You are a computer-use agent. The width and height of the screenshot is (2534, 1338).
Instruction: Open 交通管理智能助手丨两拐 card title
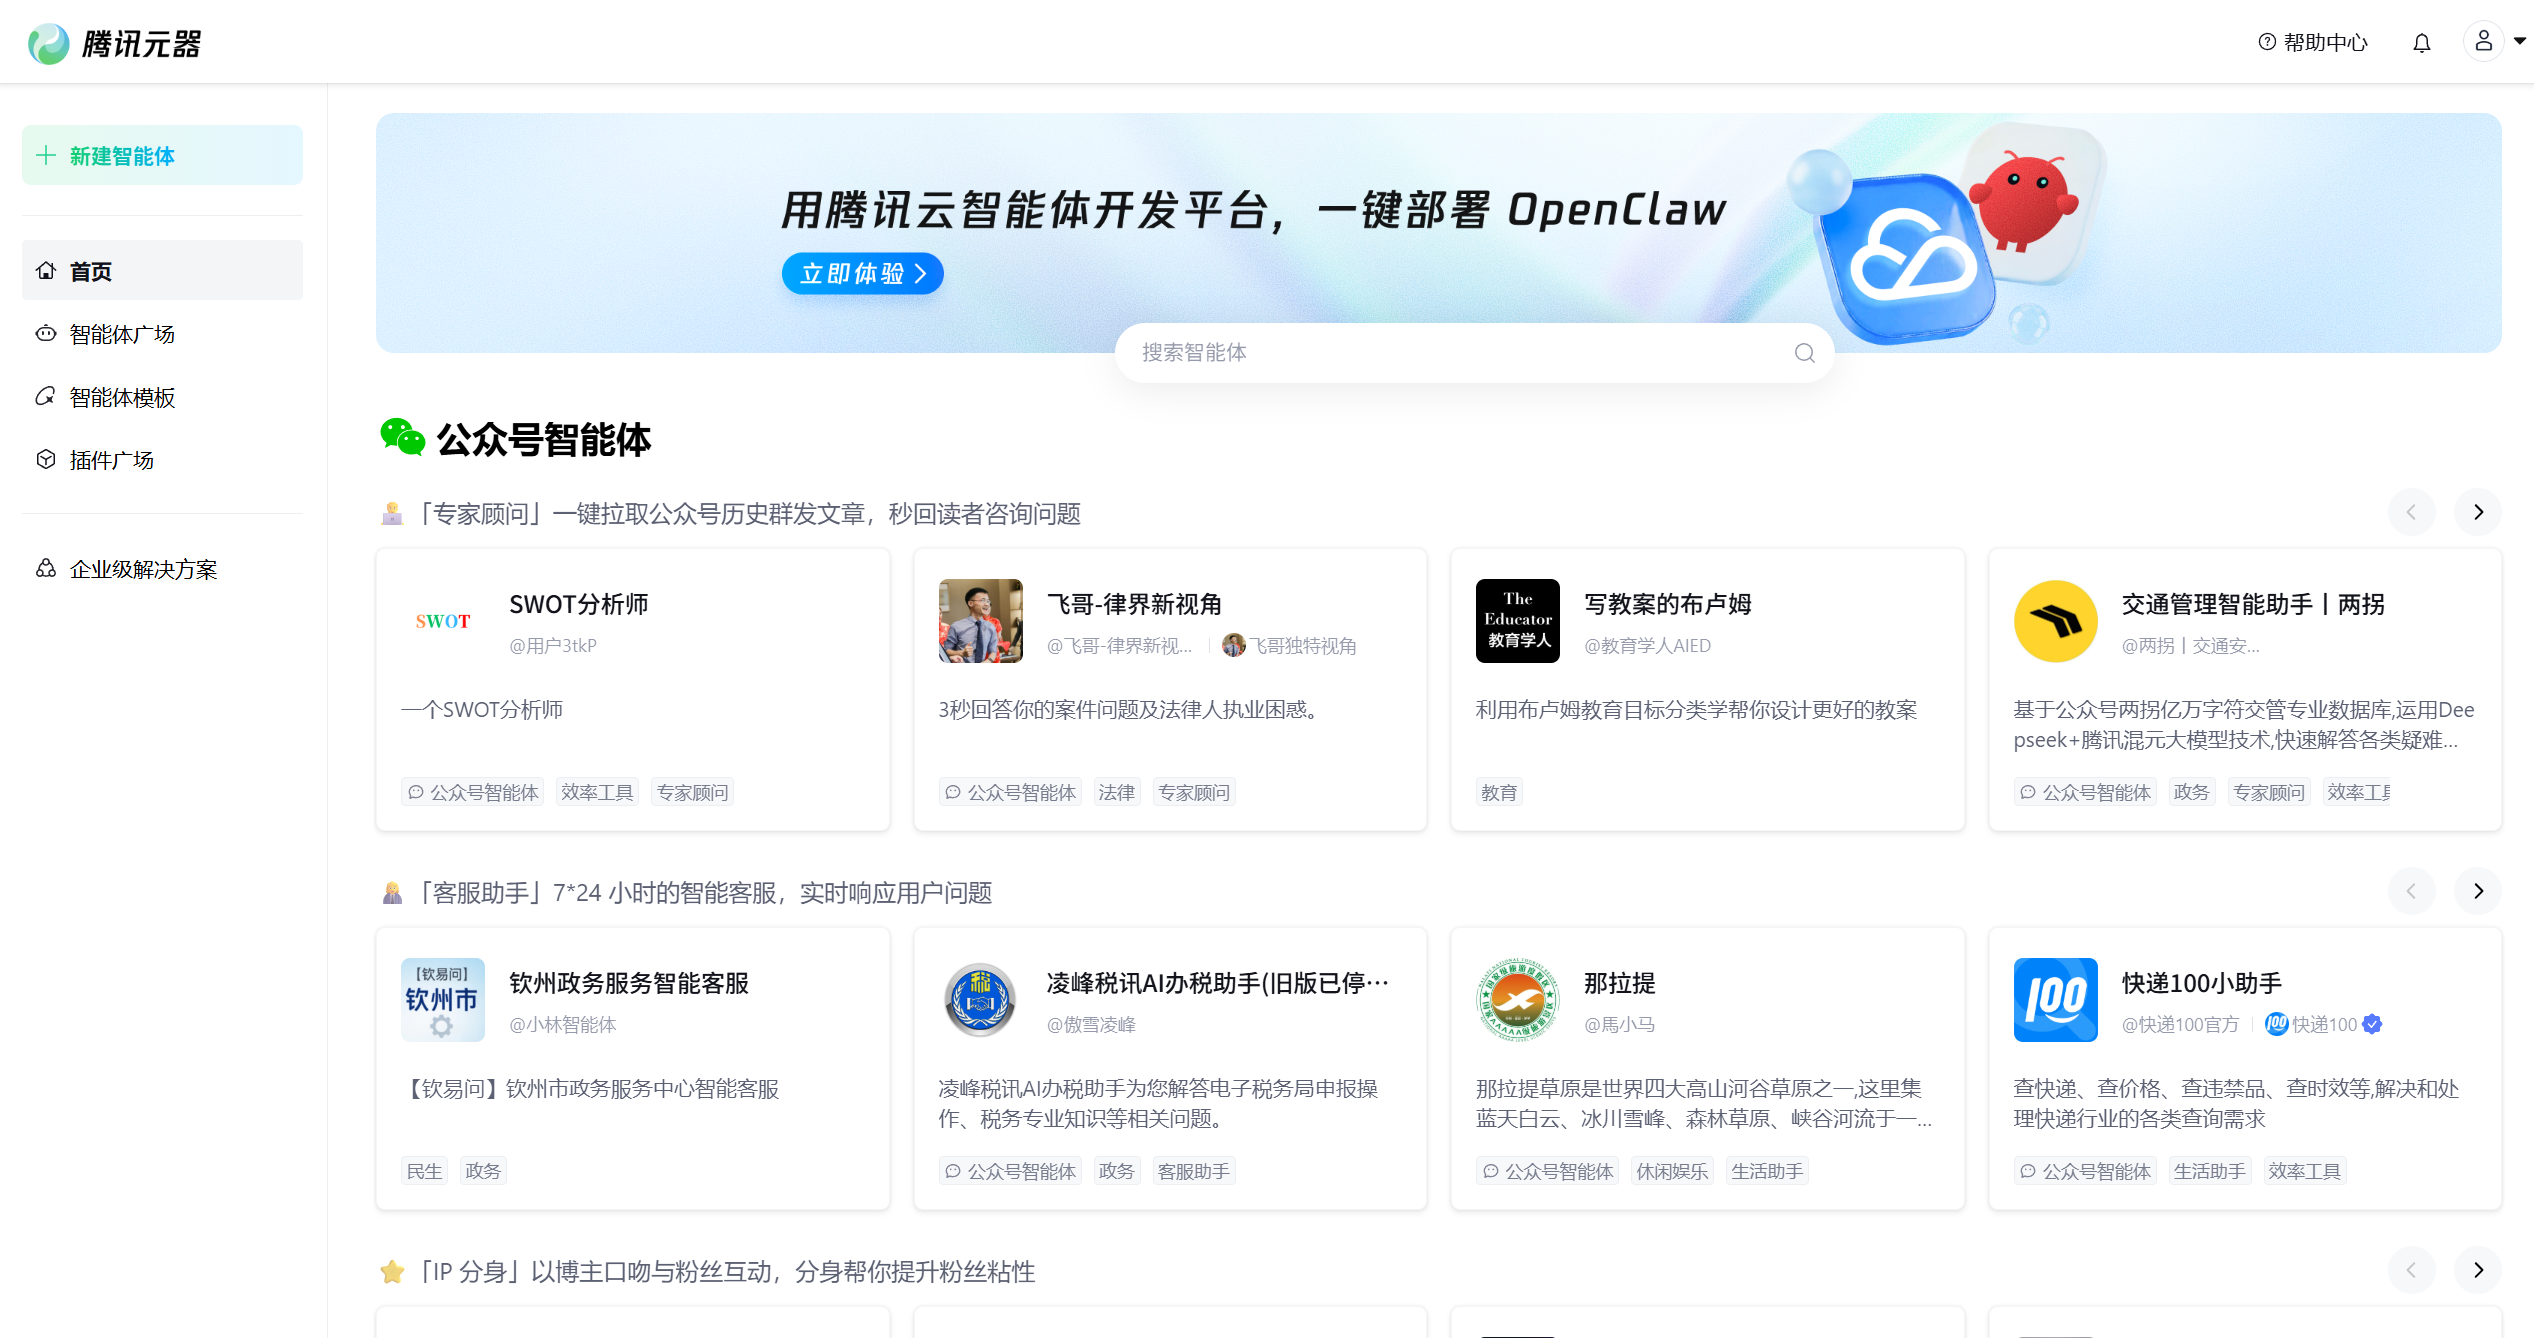tap(2253, 604)
